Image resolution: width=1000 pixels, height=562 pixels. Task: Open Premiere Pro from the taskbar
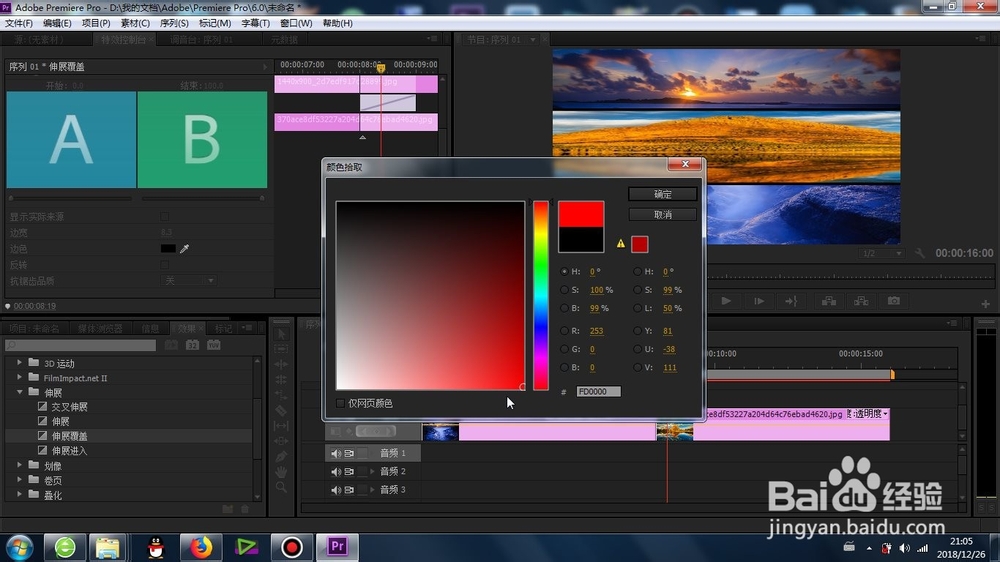(x=337, y=547)
